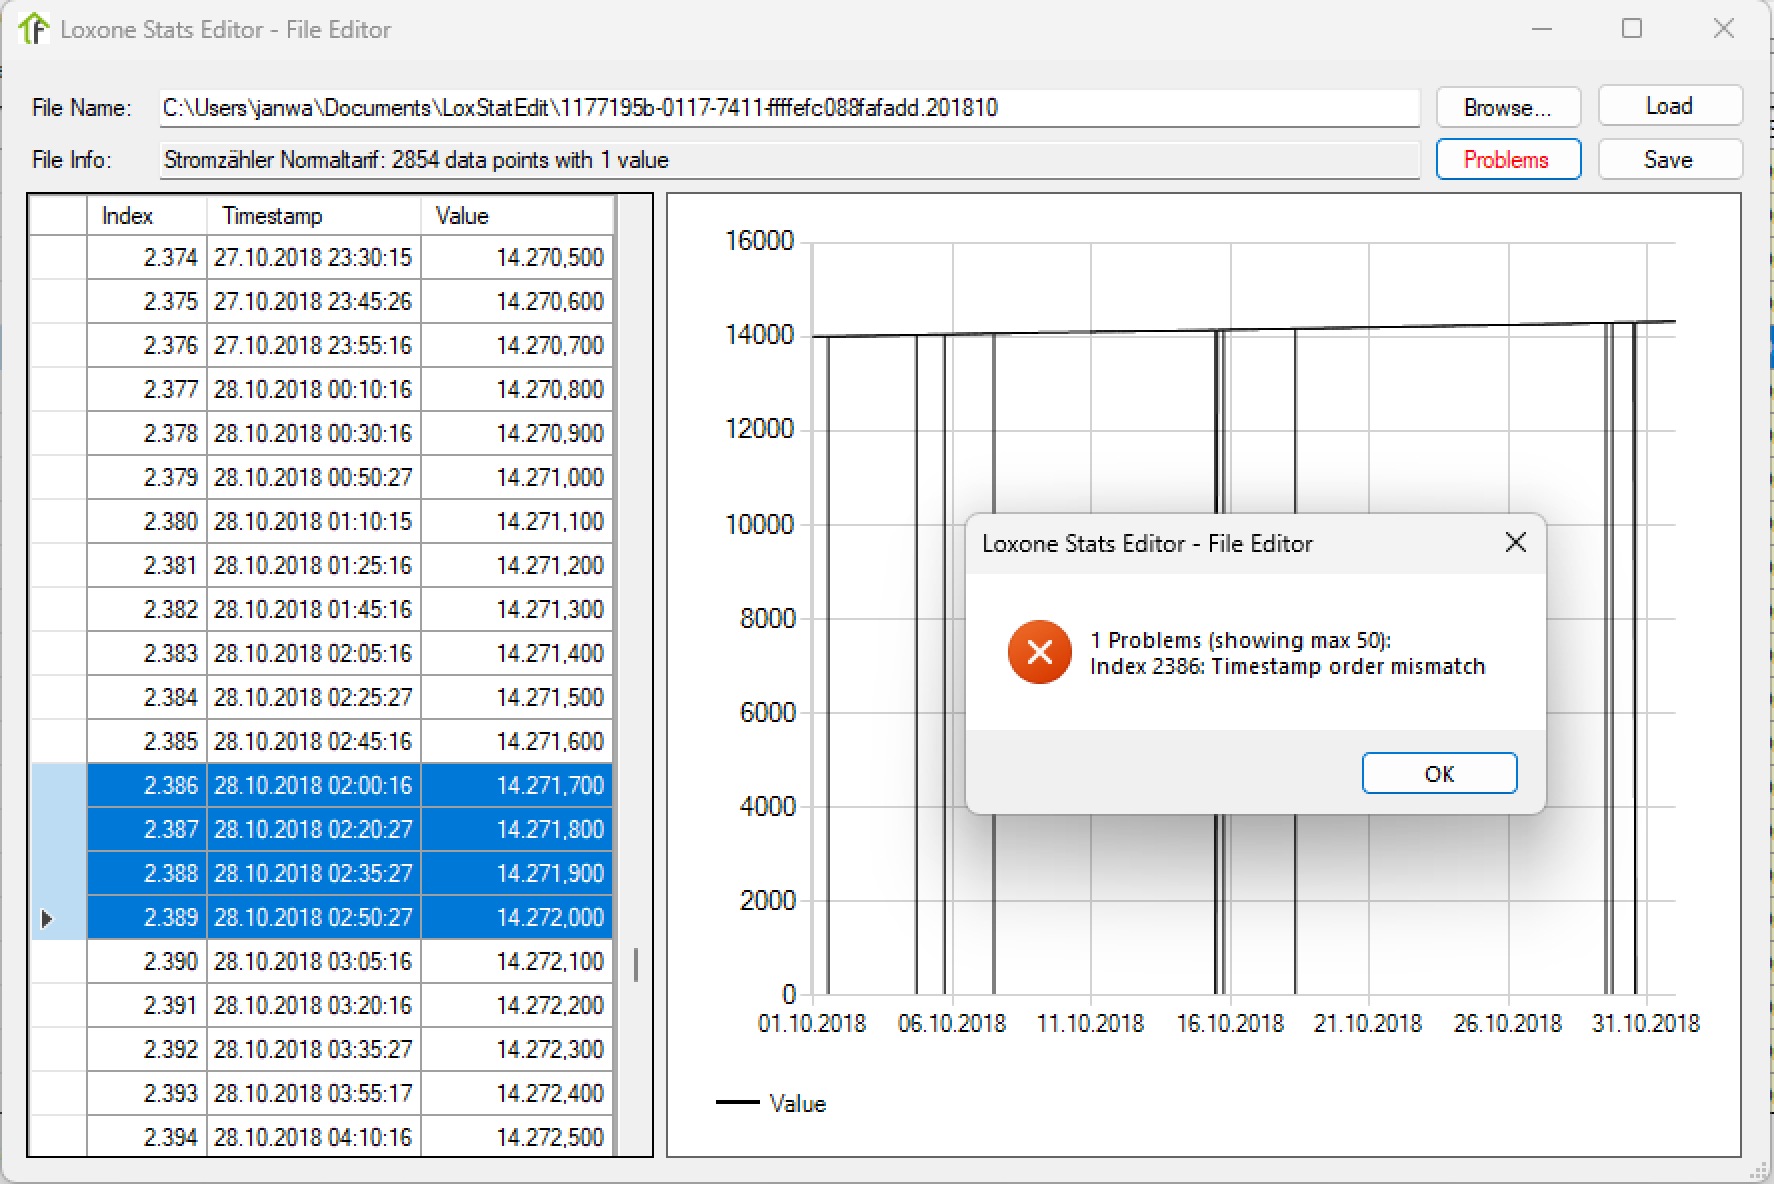Click the red error icon in dialog
Screen dimensions: 1774x1184
[1039, 653]
